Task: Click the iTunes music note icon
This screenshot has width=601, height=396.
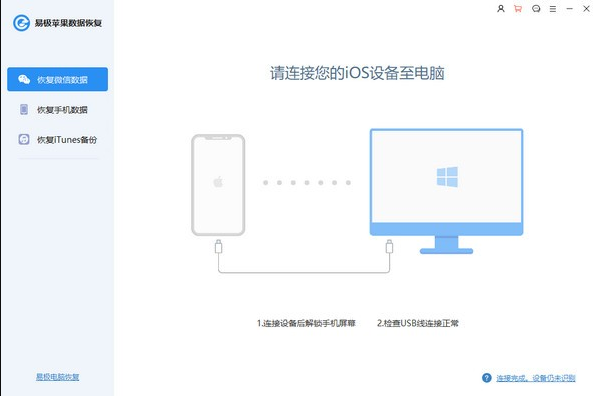Action: click(24, 139)
